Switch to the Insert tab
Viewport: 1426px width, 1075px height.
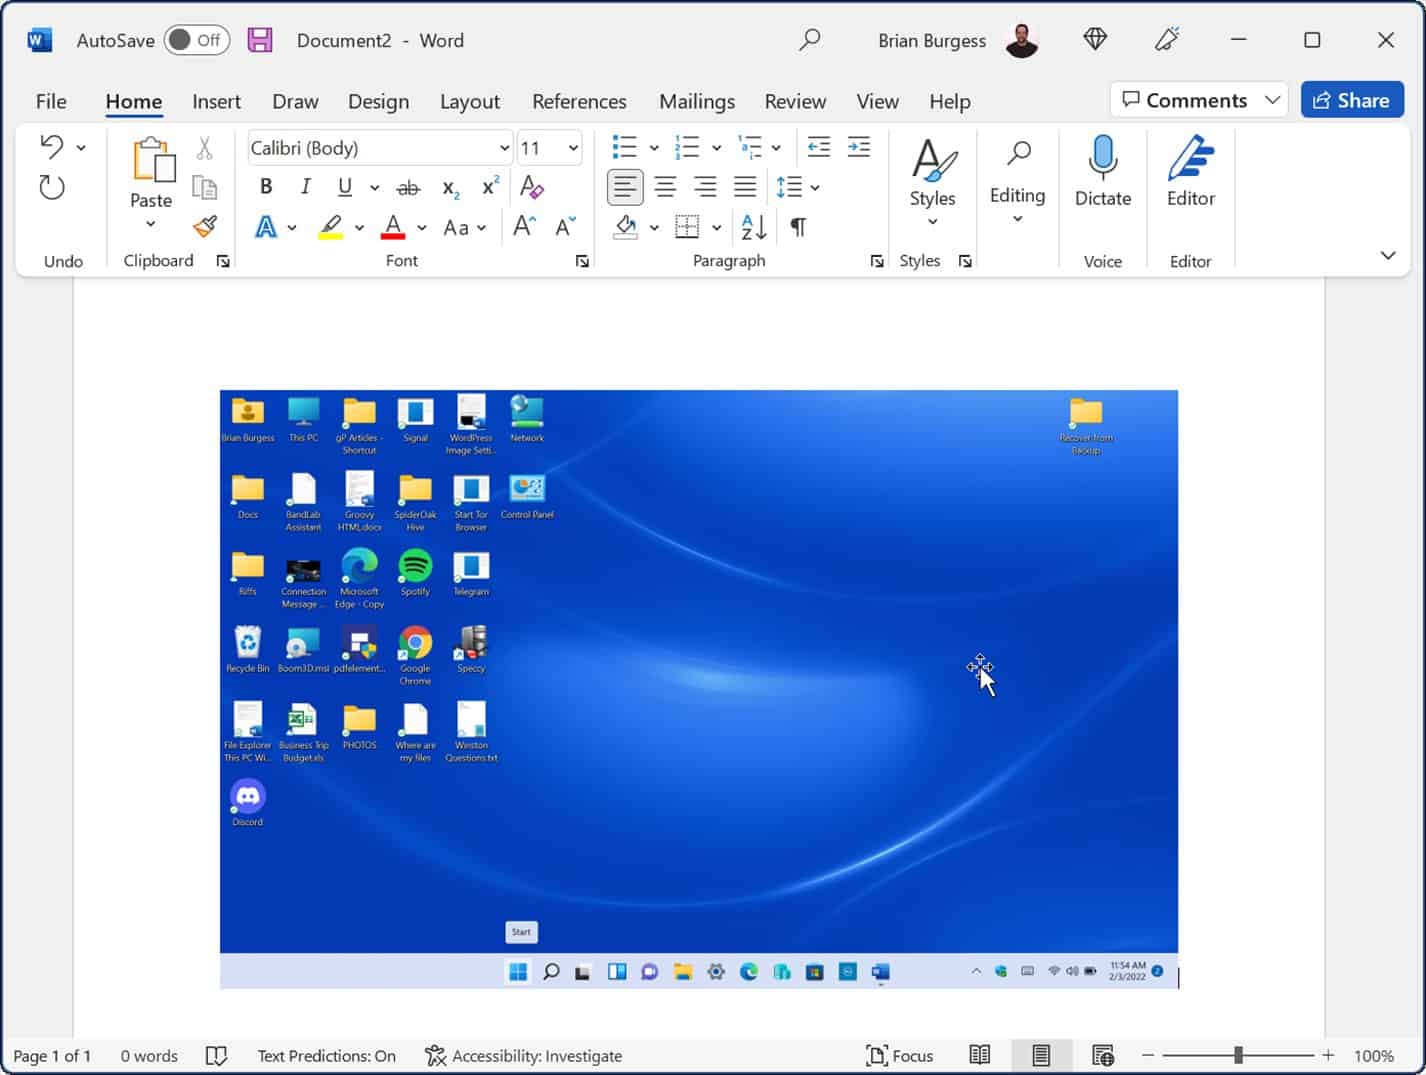click(x=216, y=101)
